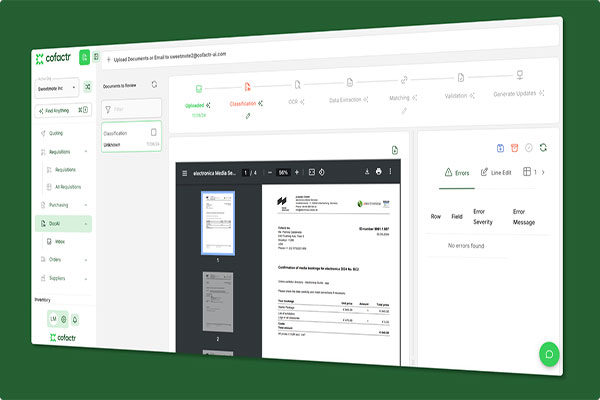Image resolution: width=600 pixels, height=400 pixels.
Task: Click the fit-to-page icon in the PDF toolbar
Action: tap(312, 172)
